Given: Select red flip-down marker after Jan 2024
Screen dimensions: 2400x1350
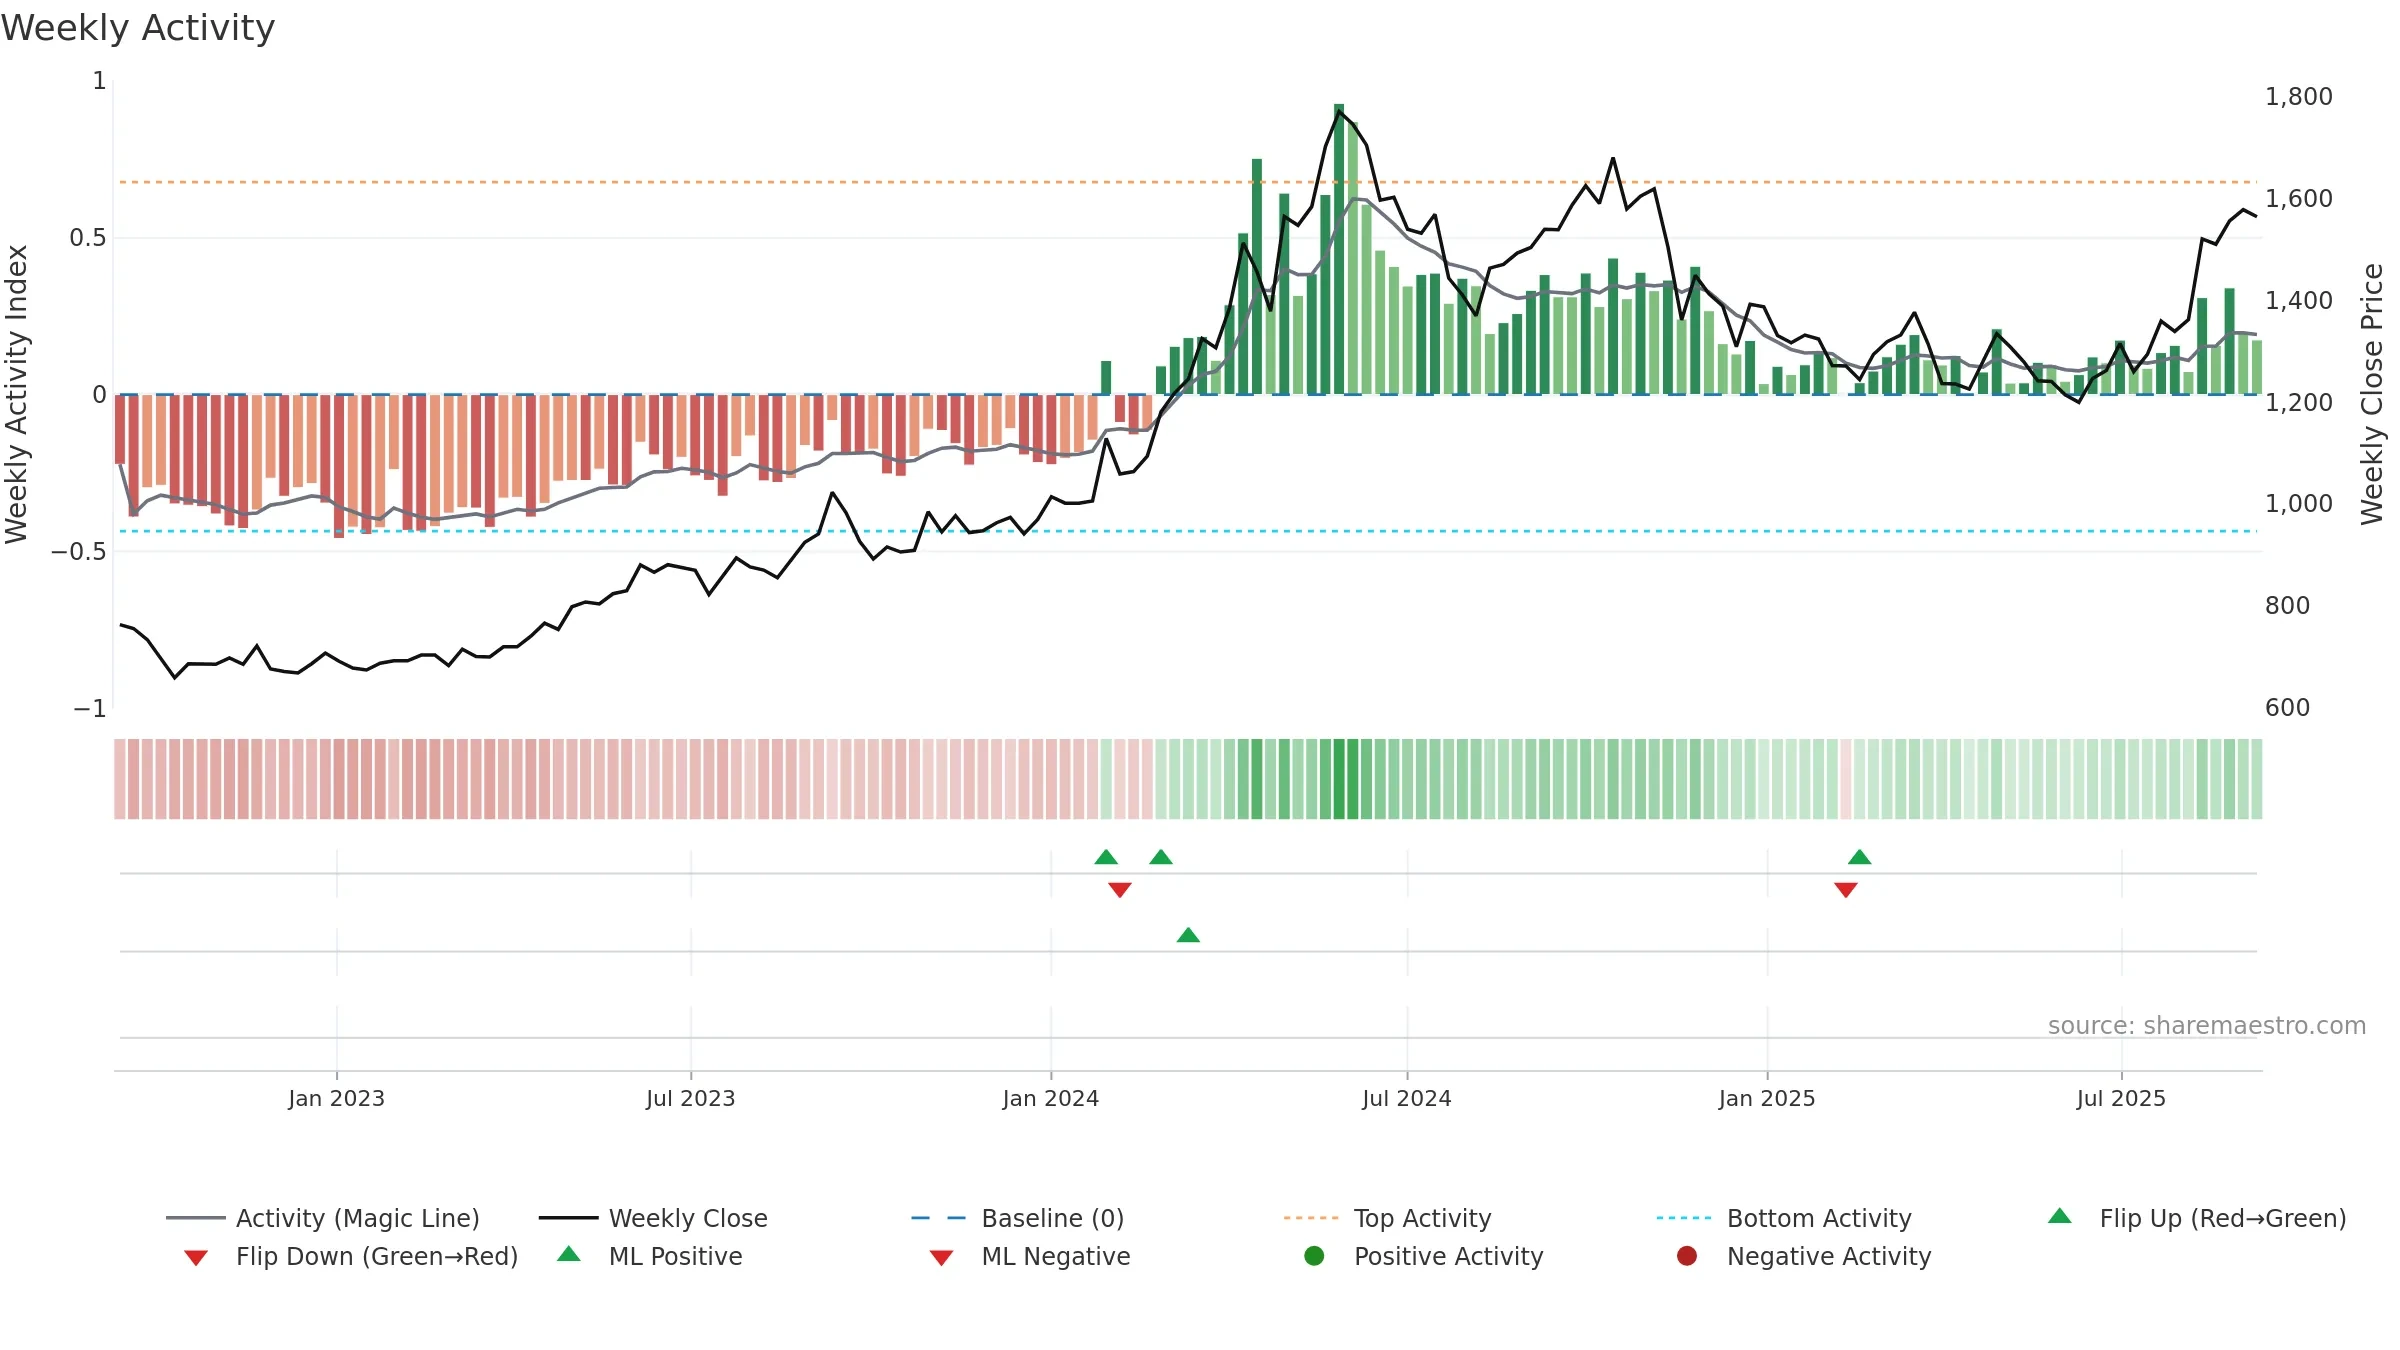Looking at the screenshot, I should (x=1120, y=890).
